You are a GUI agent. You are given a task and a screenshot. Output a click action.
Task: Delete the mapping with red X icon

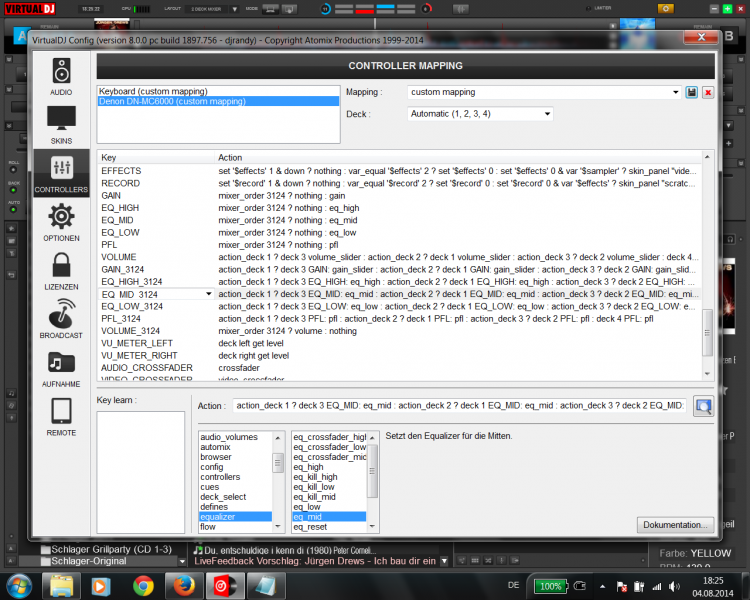click(x=708, y=92)
